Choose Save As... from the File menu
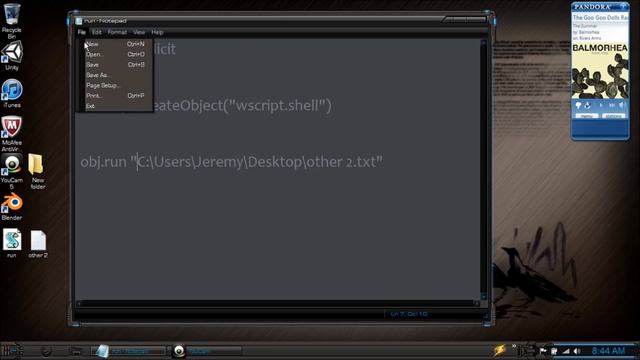 (115, 75)
